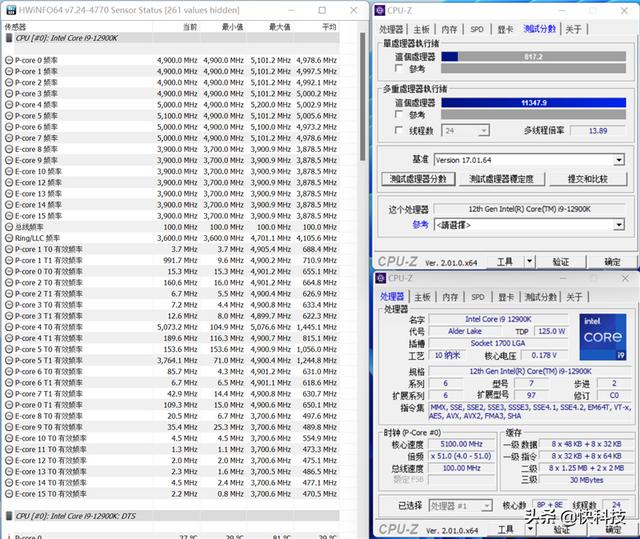Select the CPU [#0]: Intel Core i9-12900K: DTS row

(172, 516)
